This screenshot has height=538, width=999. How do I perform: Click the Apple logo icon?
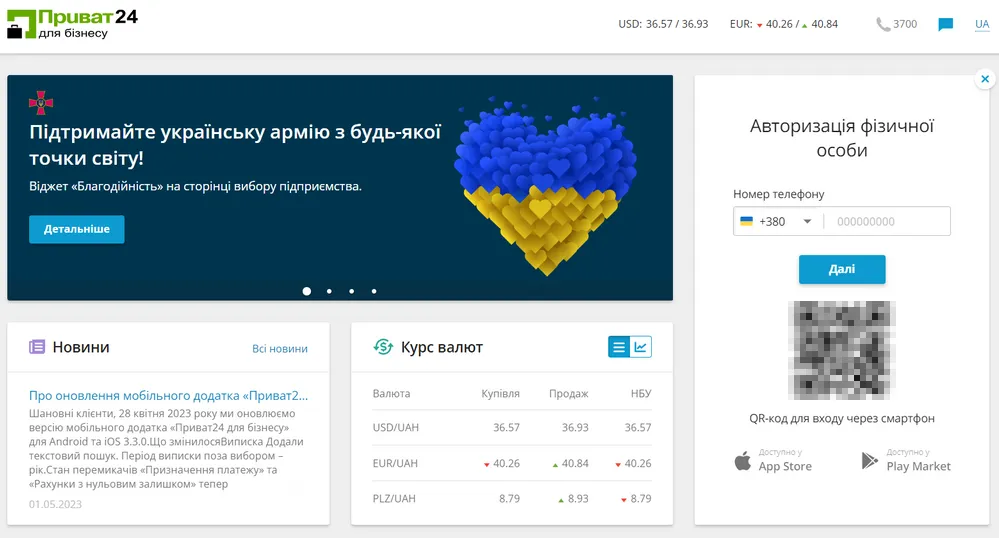(x=742, y=460)
